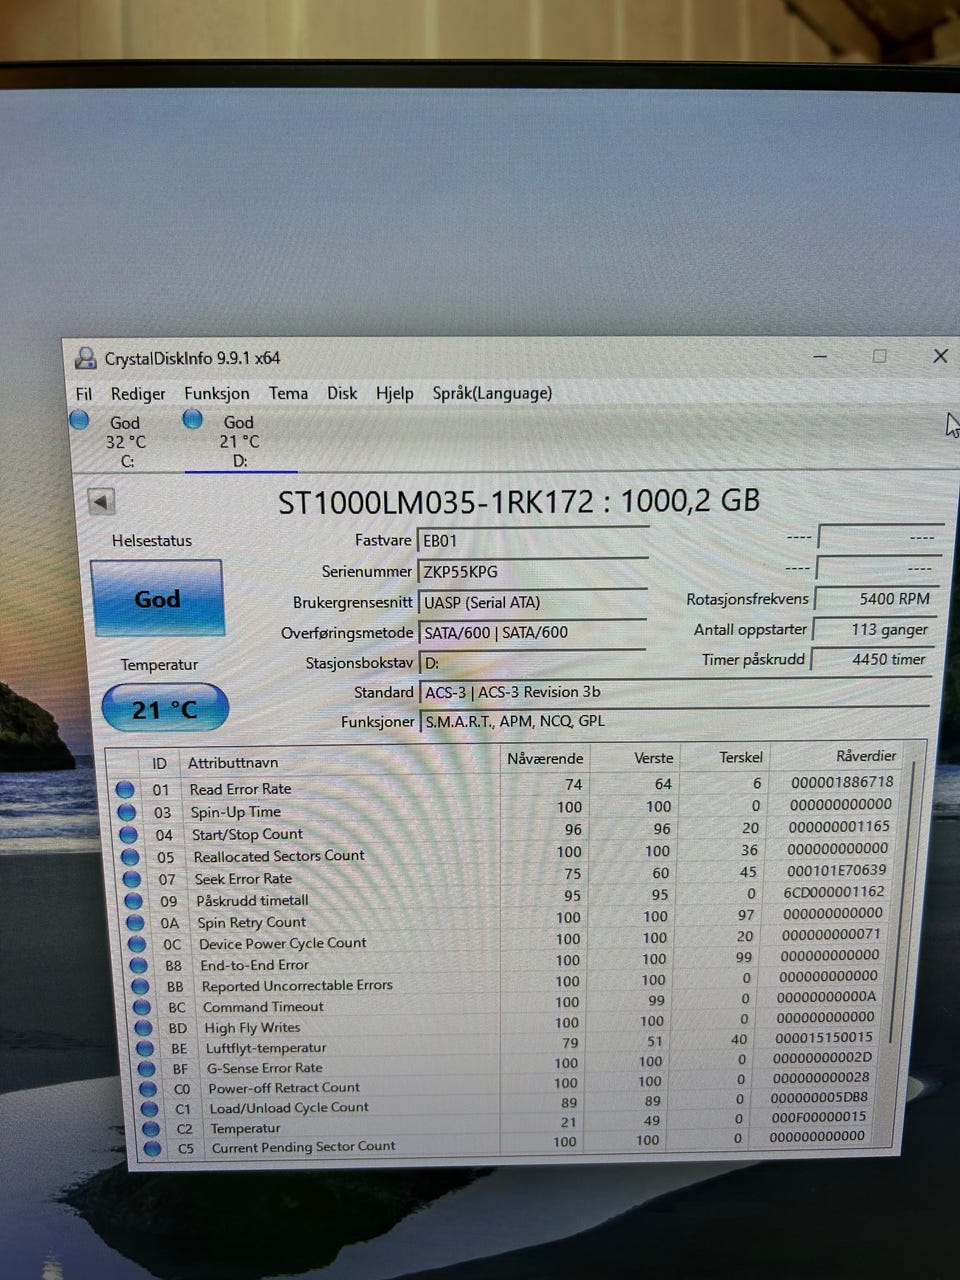This screenshot has width=960, height=1280.
Task: Click the Seek Error Rate status circle
Action: pos(132,879)
